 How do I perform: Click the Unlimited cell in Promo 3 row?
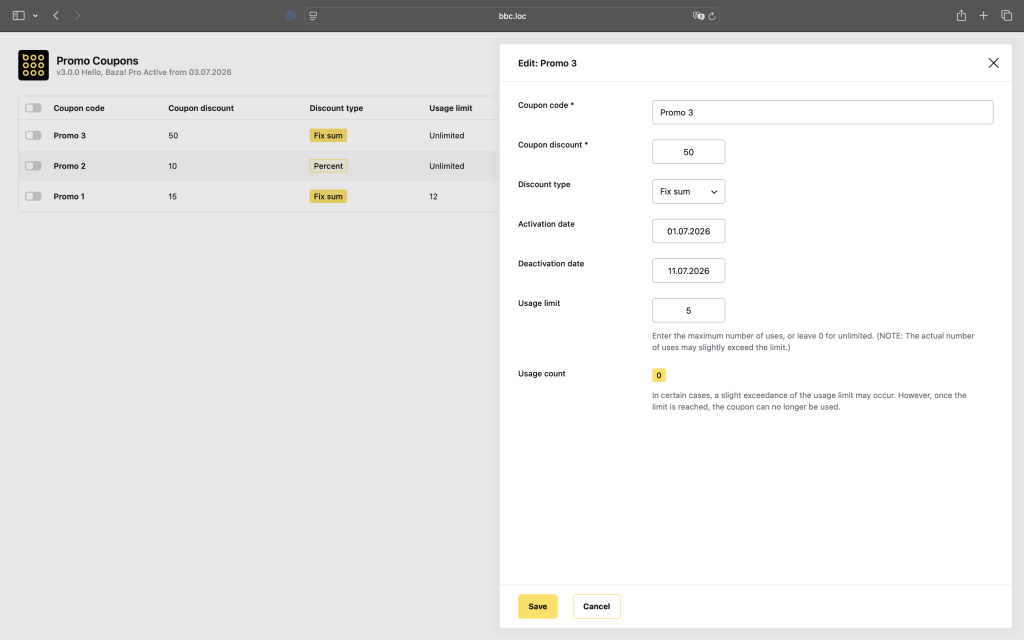point(447,135)
